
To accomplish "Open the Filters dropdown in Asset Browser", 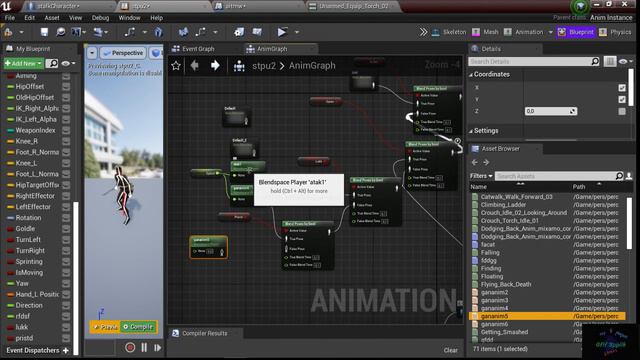I will tap(481, 176).
